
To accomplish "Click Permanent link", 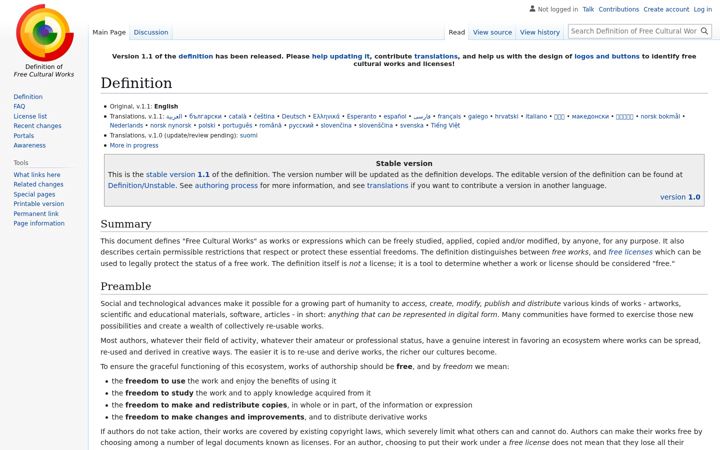I will pos(36,214).
